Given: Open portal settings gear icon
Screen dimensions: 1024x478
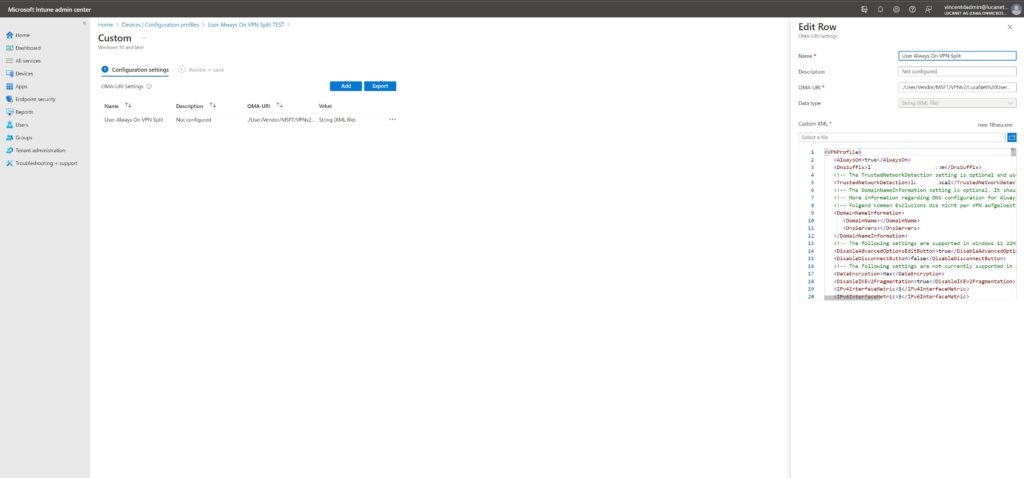Looking at the screenshot, I should (x=896, y=9).
